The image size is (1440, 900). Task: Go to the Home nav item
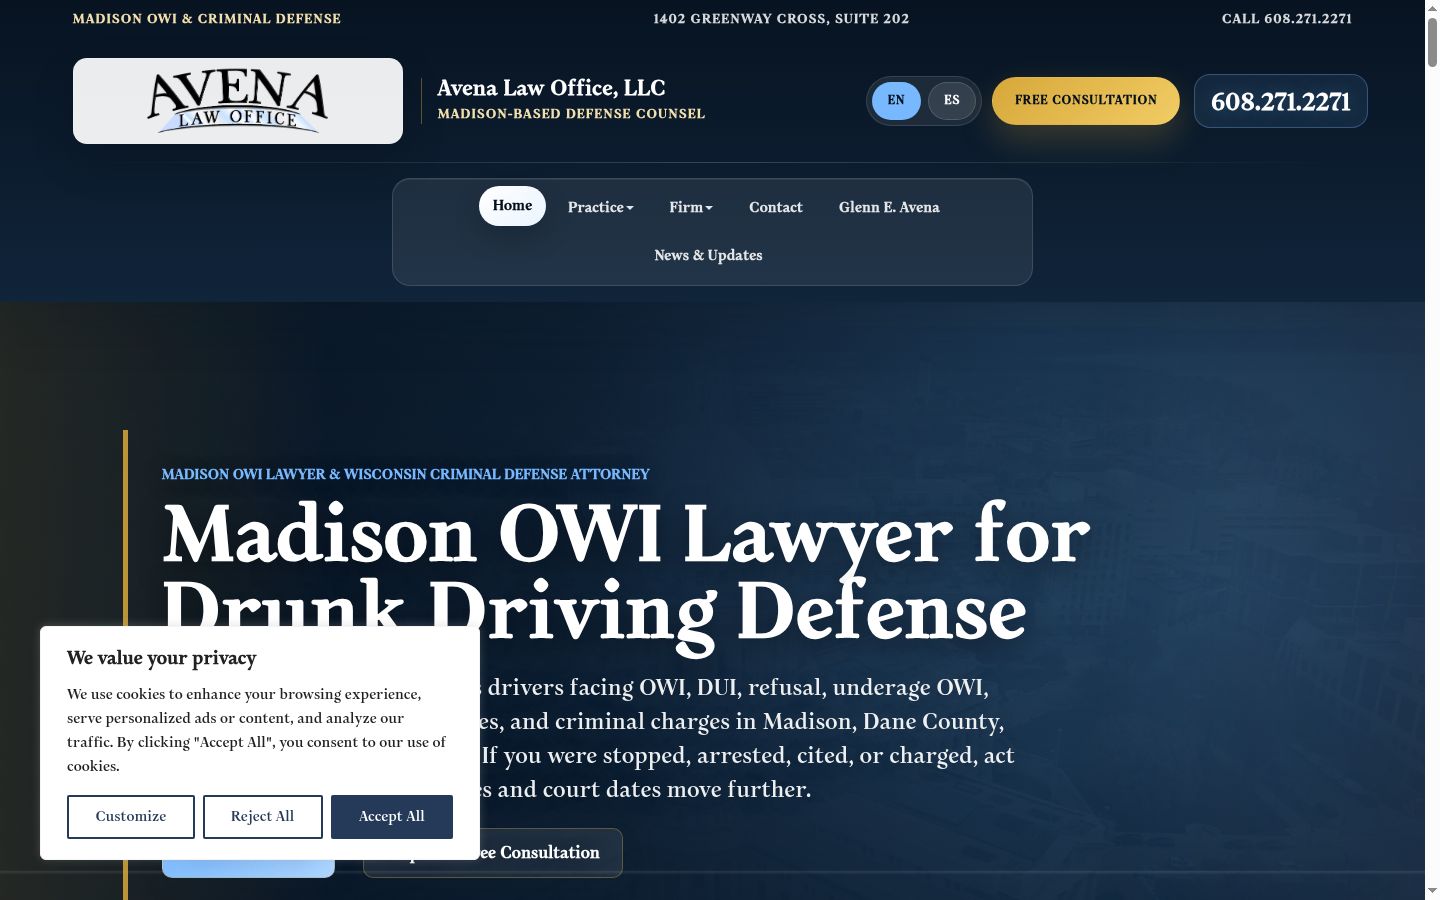coord(512,206)
